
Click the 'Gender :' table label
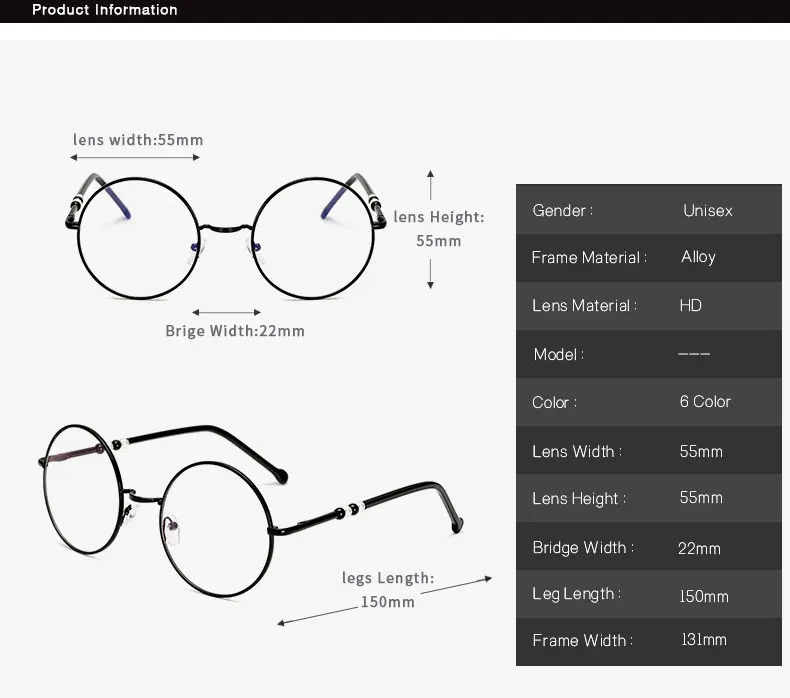click(x=563, y=210)
